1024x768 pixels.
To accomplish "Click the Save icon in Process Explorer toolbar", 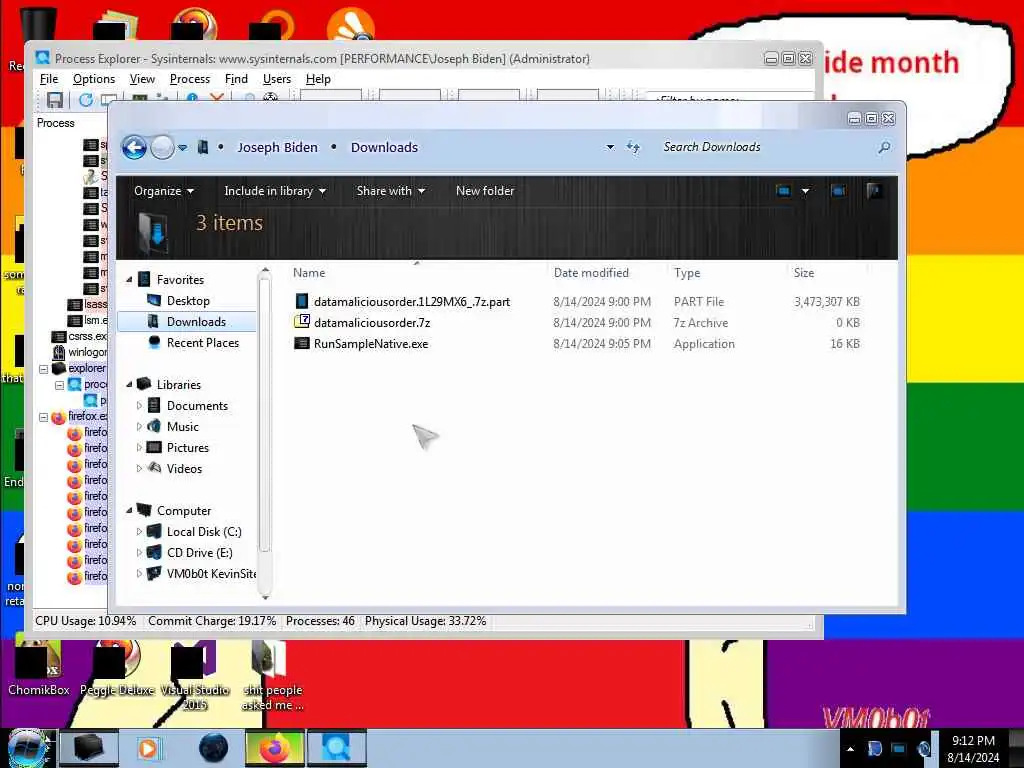I will 54,99.
